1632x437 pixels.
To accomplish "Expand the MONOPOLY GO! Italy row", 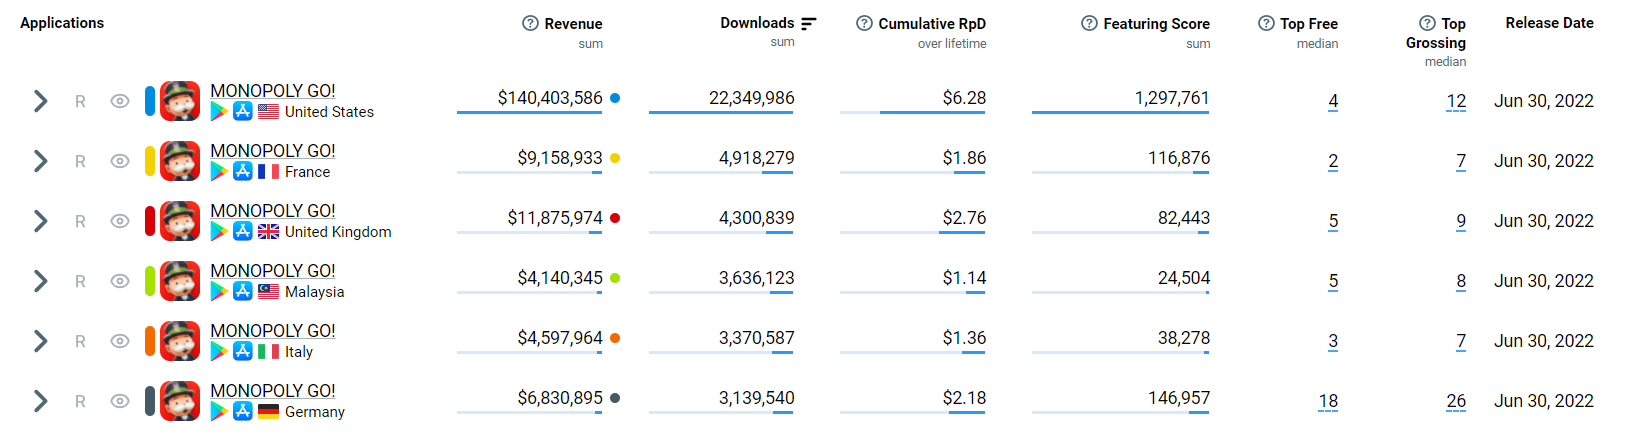I will pos(40,341).
